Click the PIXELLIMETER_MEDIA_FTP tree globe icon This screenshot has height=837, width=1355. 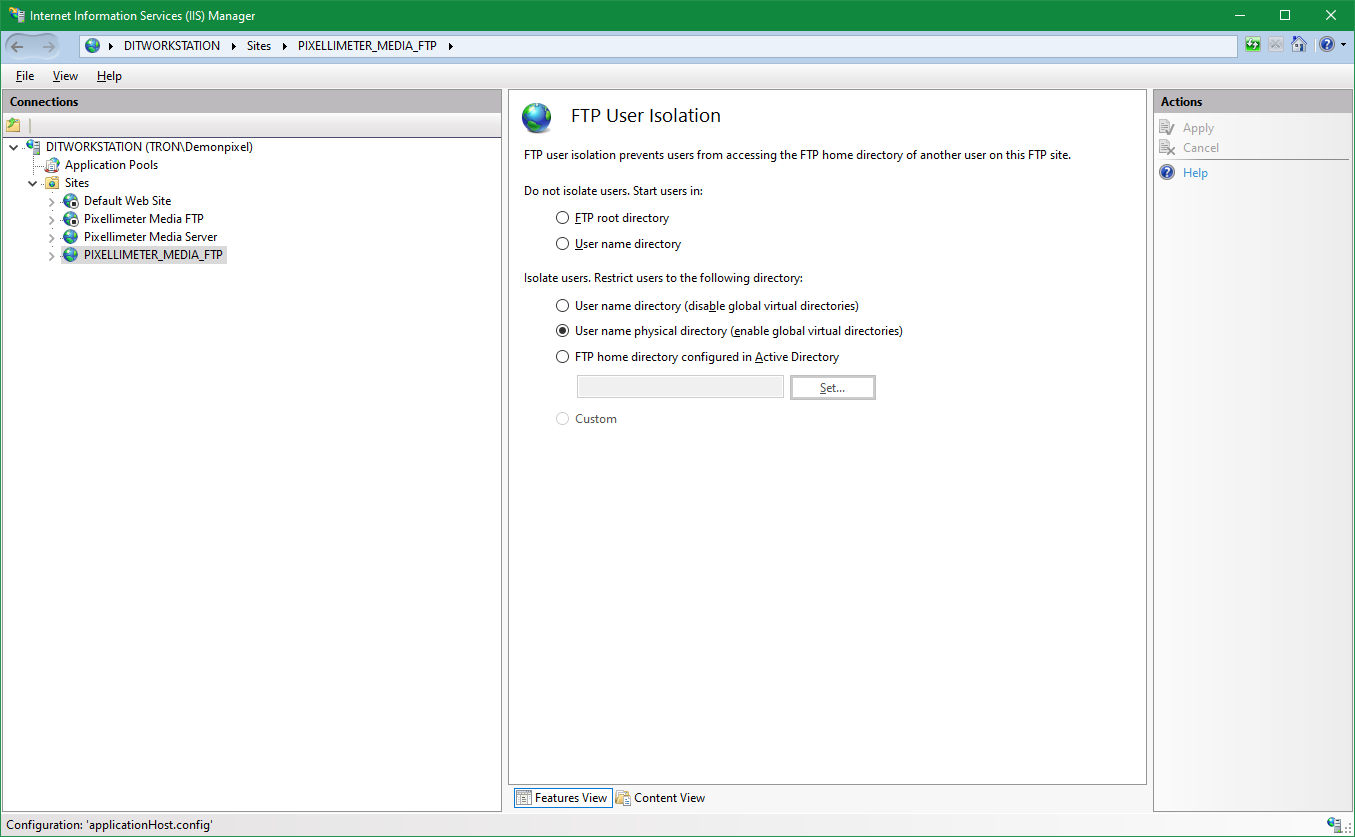pyautogui.click(x=70, y=255)
